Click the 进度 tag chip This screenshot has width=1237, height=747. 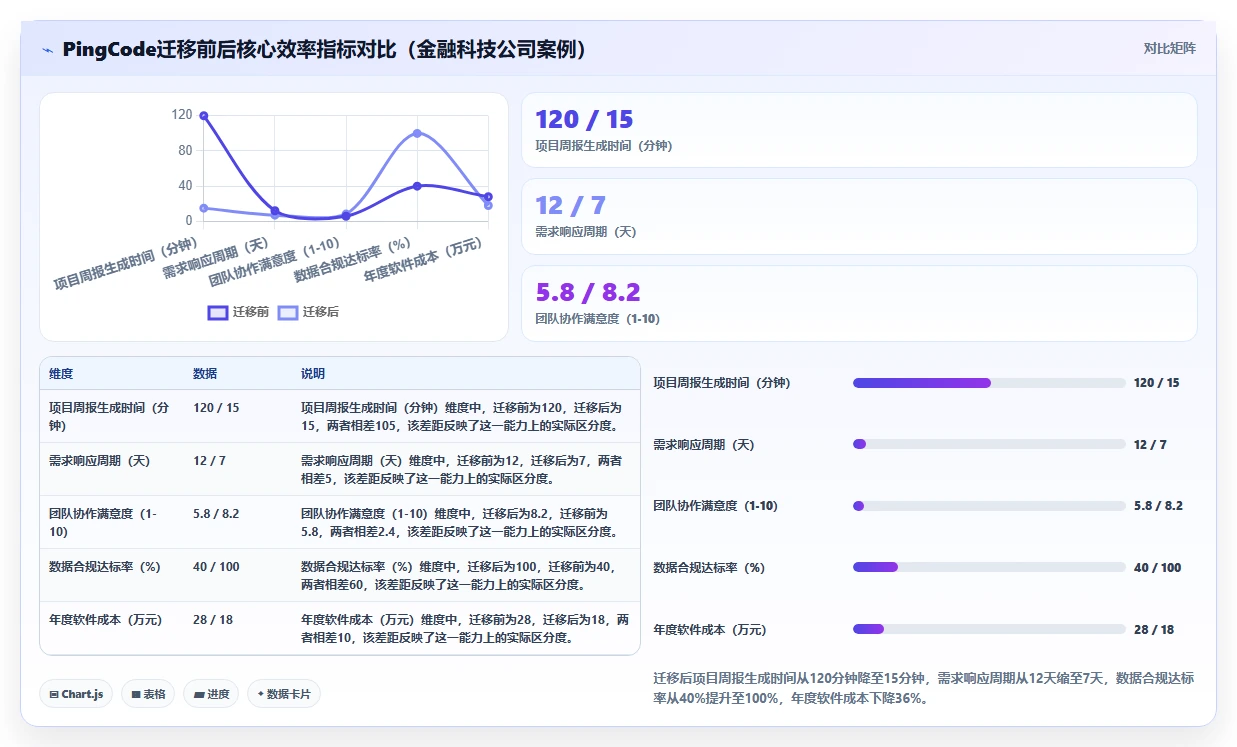[x=211, y=694]
